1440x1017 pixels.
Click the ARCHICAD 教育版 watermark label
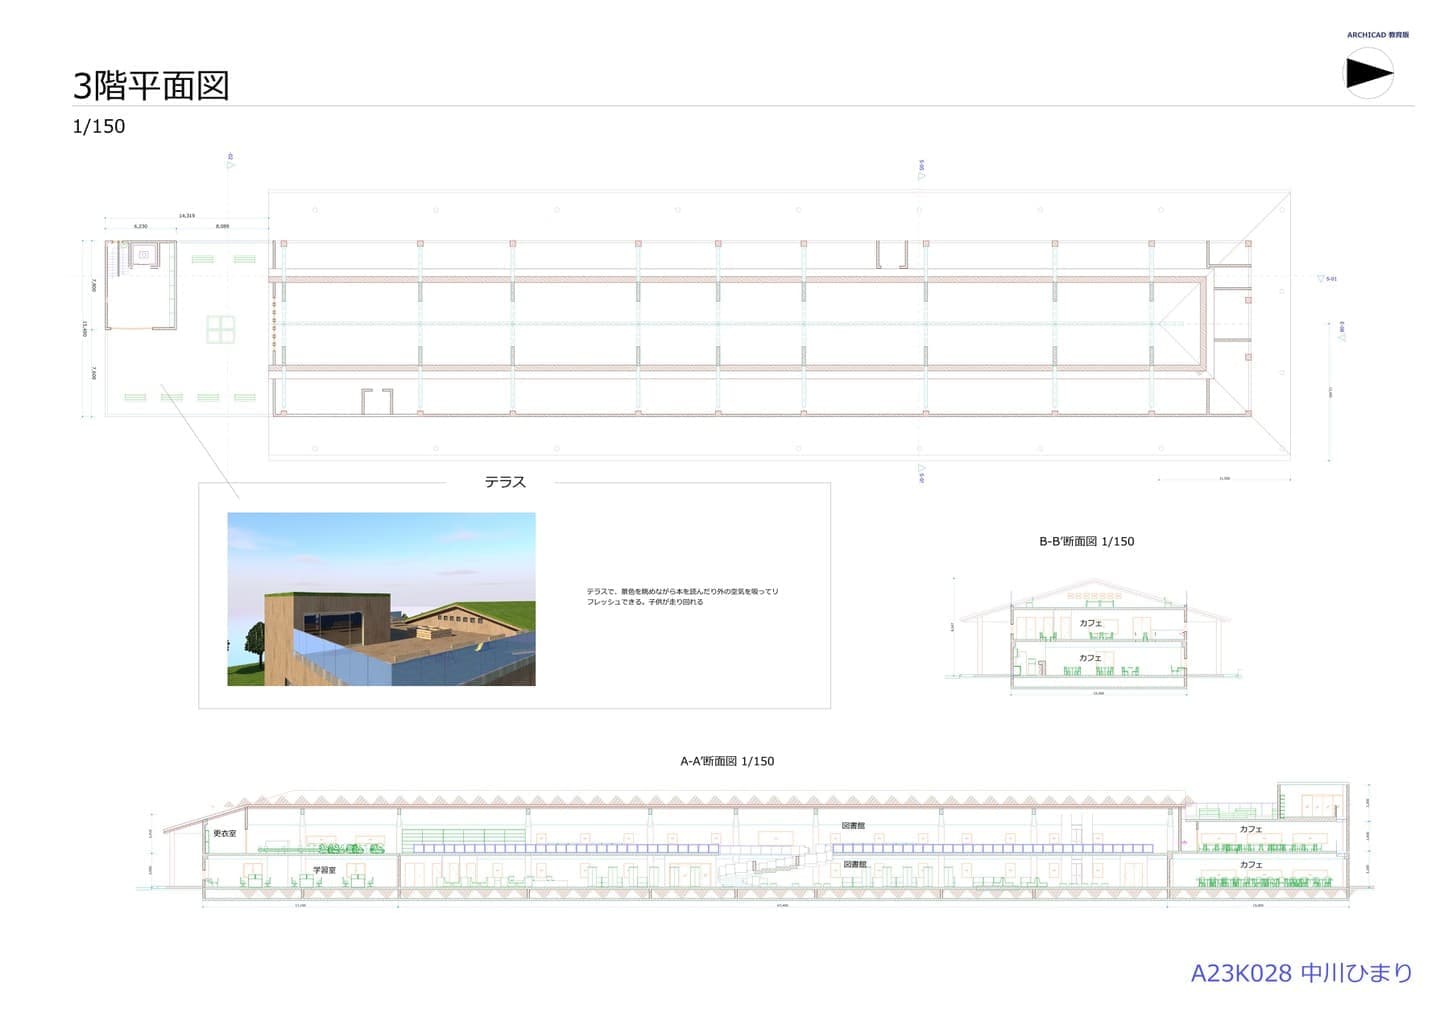(x=1377, y=35)
